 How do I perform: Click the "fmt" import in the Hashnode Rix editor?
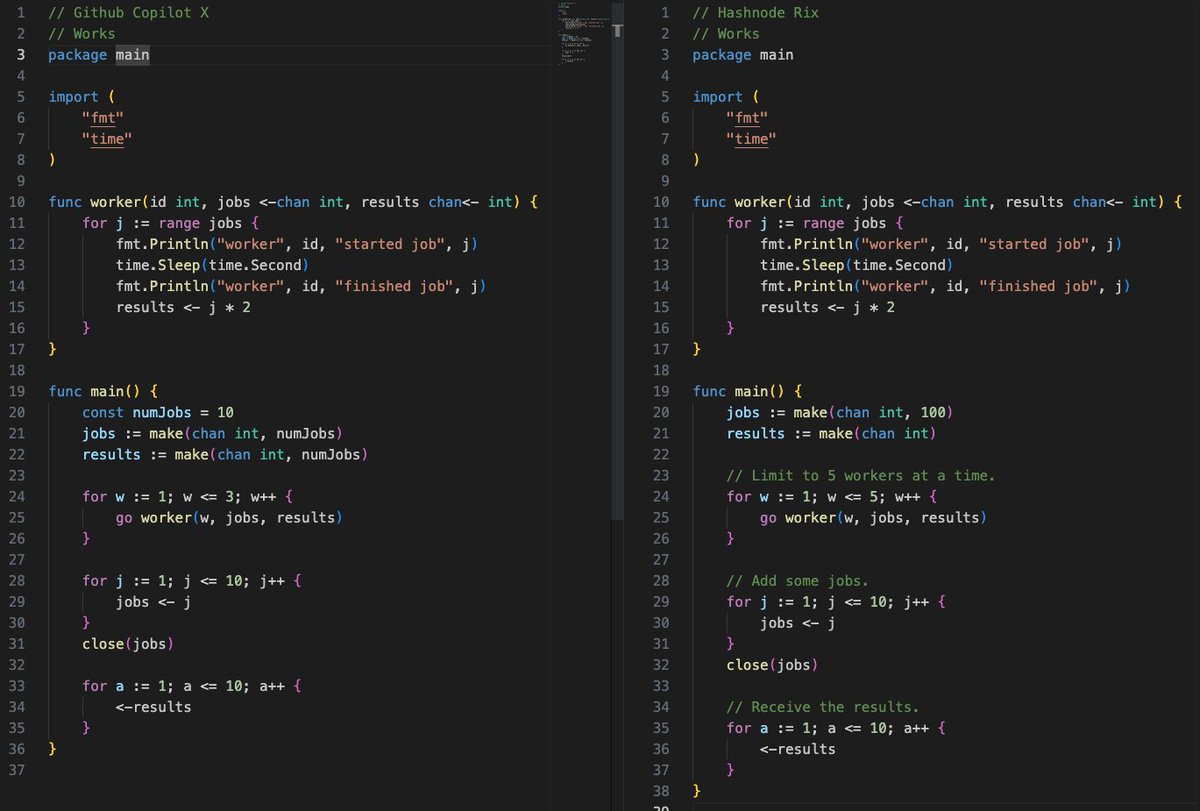tap(747, 118)
